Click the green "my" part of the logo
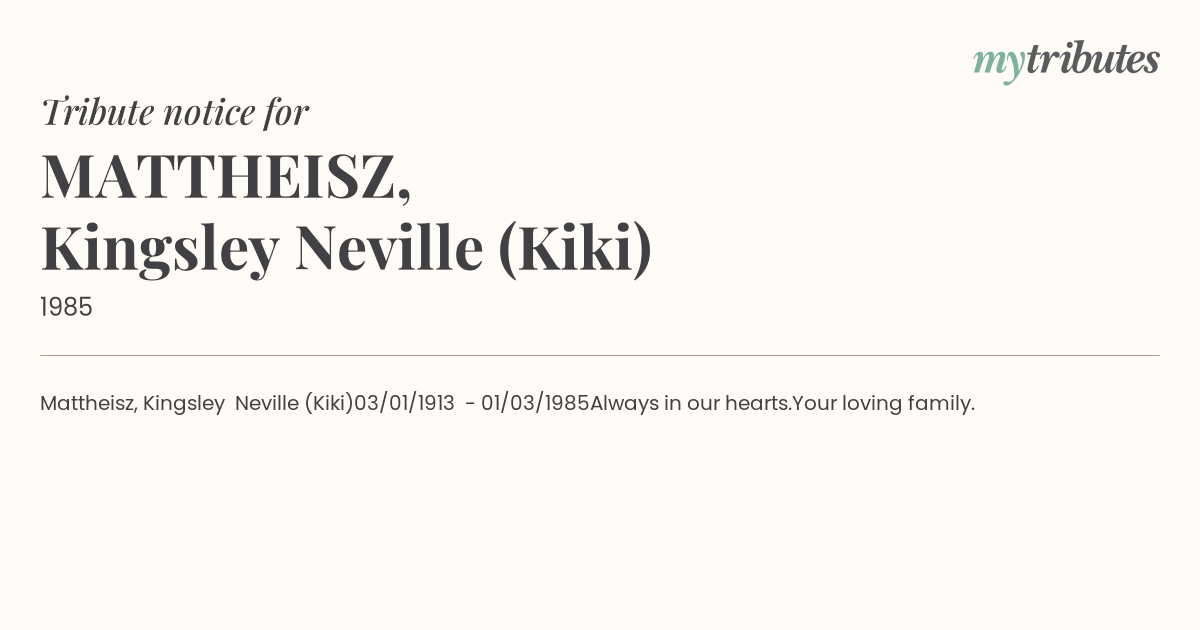The height and width of the screenshot is (630, 1200). coord(998,62)
